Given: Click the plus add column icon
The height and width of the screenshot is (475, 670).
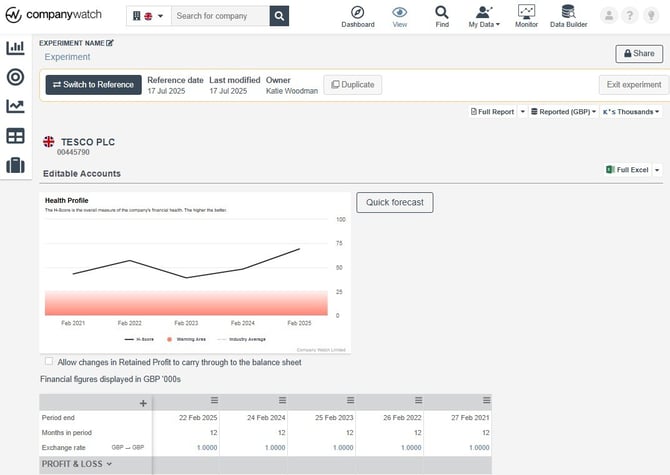Looking at the screenshot, I should click(x=143, y=403).
